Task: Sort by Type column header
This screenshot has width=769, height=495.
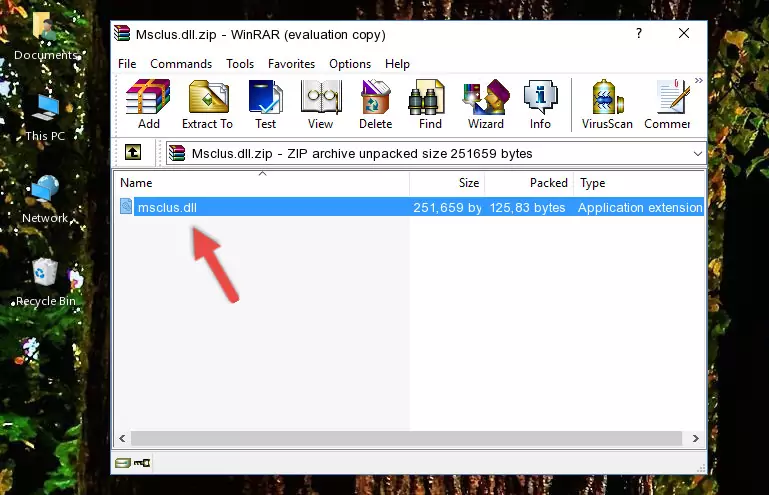Action: click(x=640, y=183)
